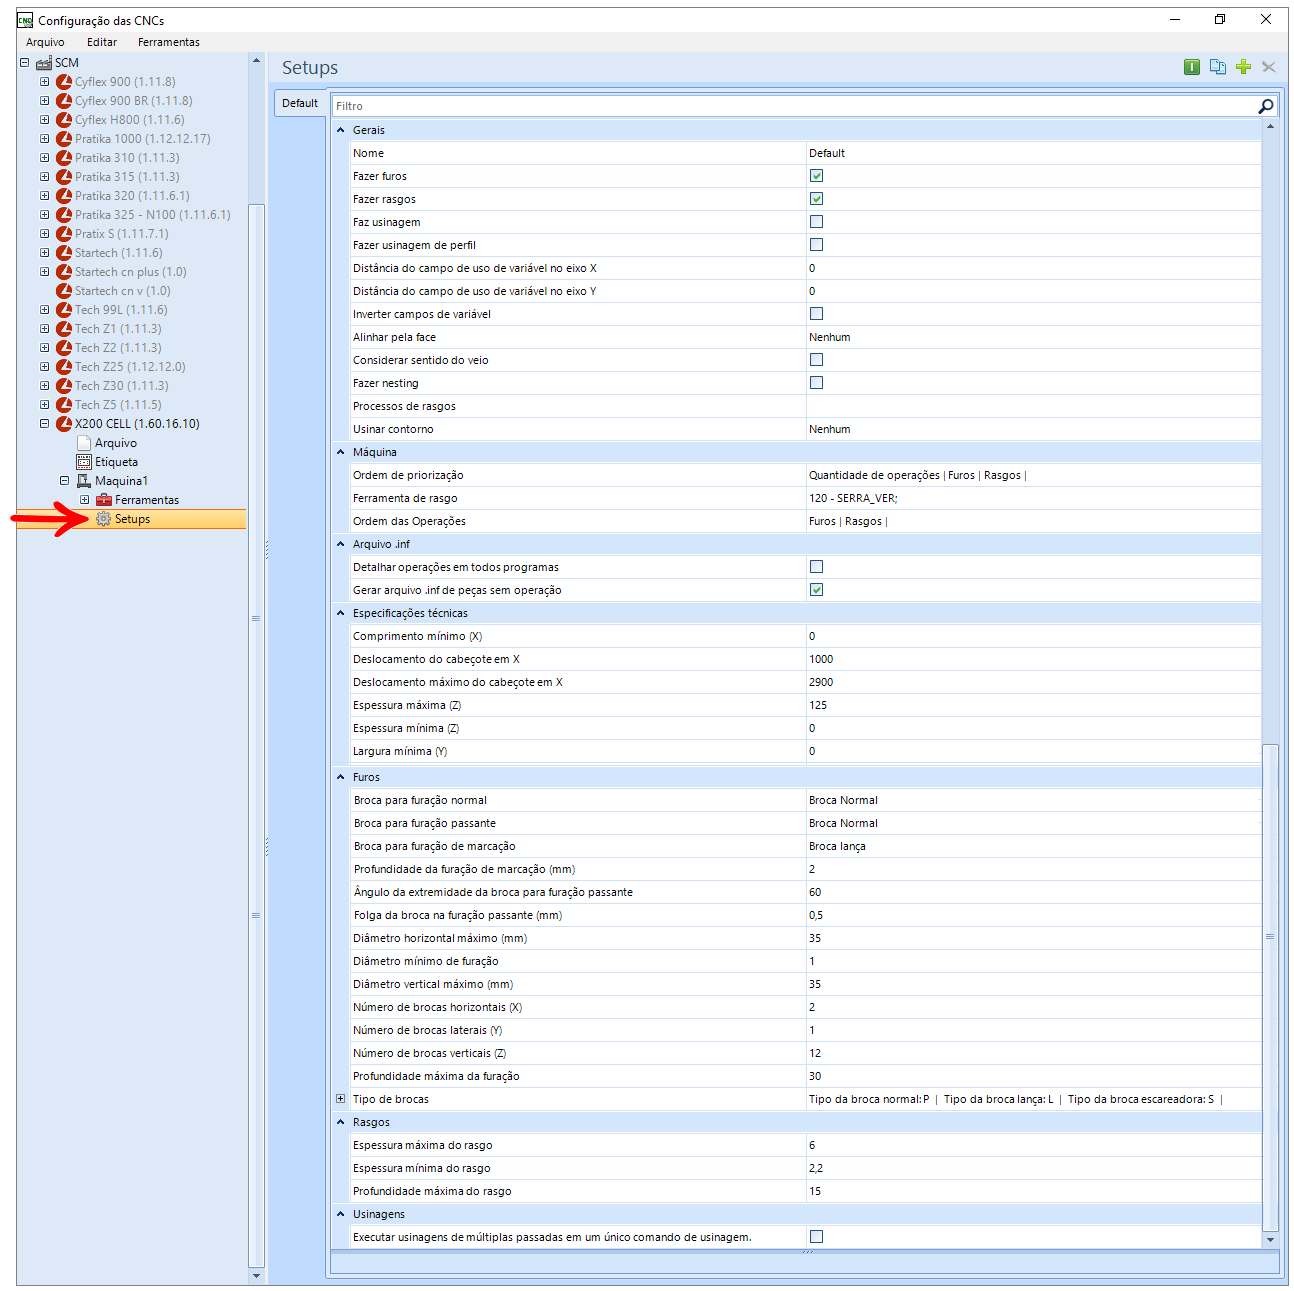The image size is (1294, 1291).
Task: Select Startech cn plus (1.0) in tree
Action: tap(131, 272)
